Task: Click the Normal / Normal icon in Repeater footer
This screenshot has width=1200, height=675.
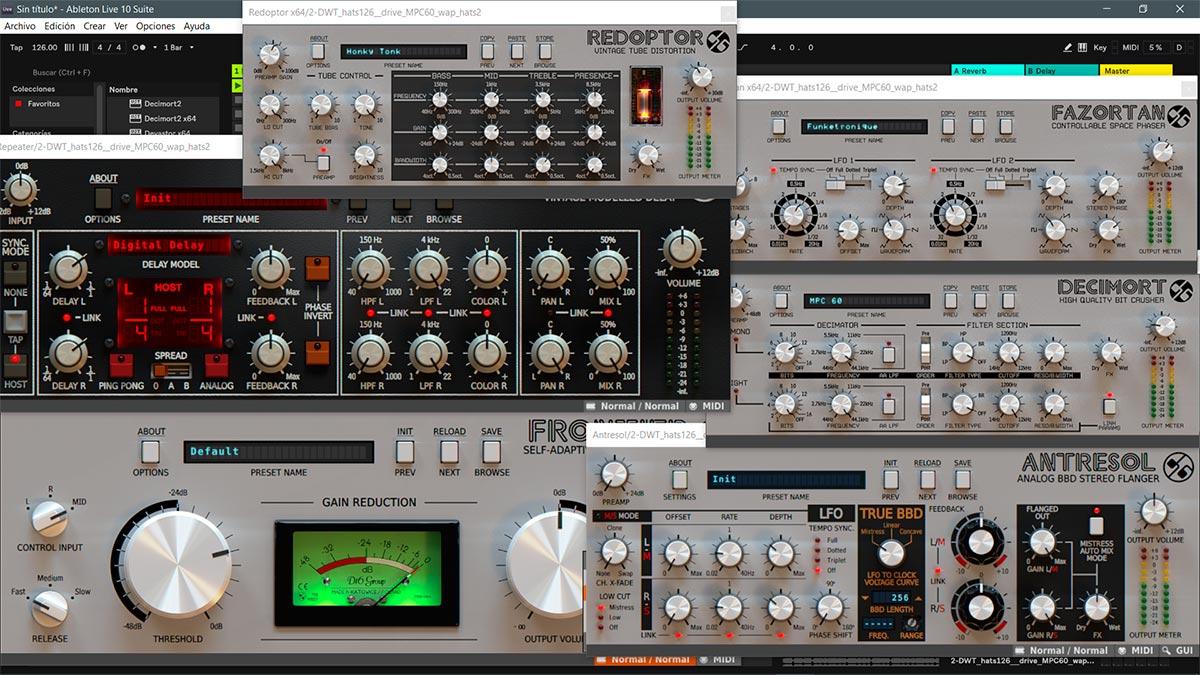Action: (590, 406)
